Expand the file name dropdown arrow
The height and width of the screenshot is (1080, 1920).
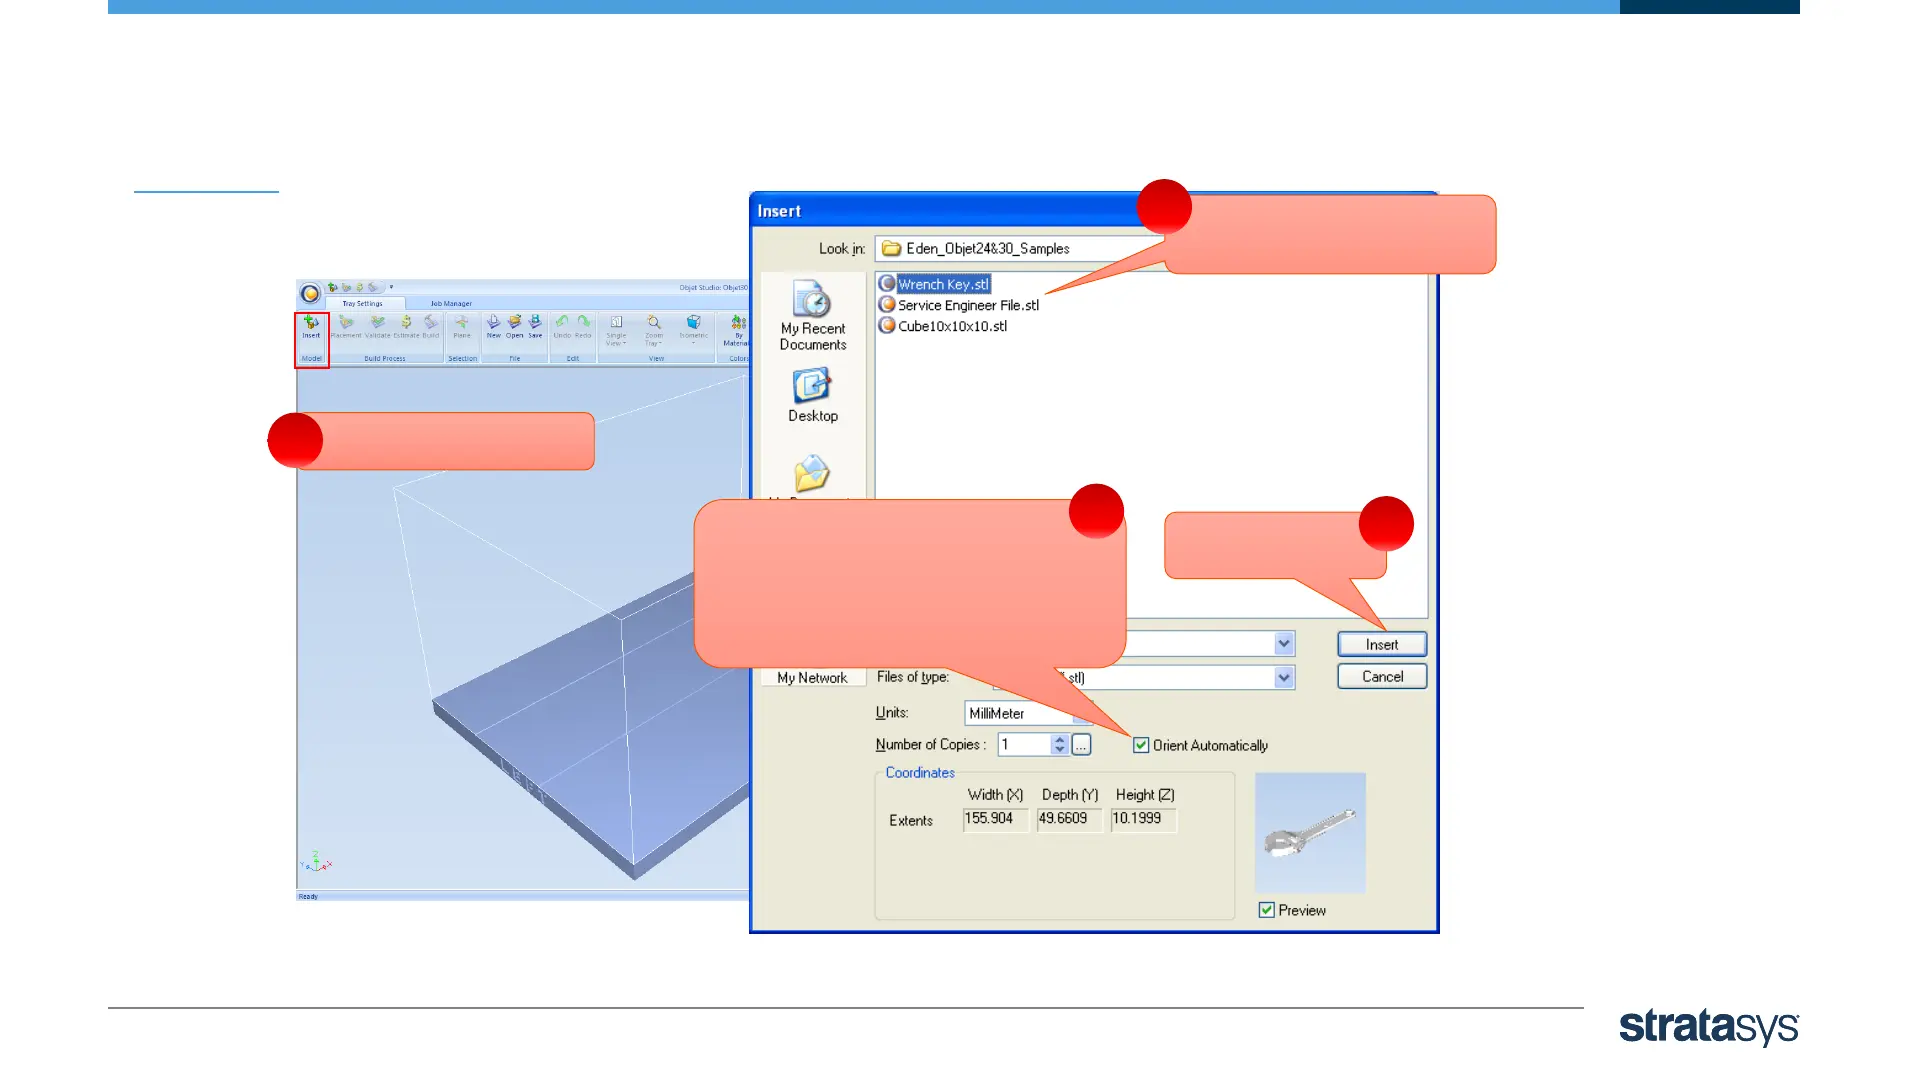pos(1284,644)
